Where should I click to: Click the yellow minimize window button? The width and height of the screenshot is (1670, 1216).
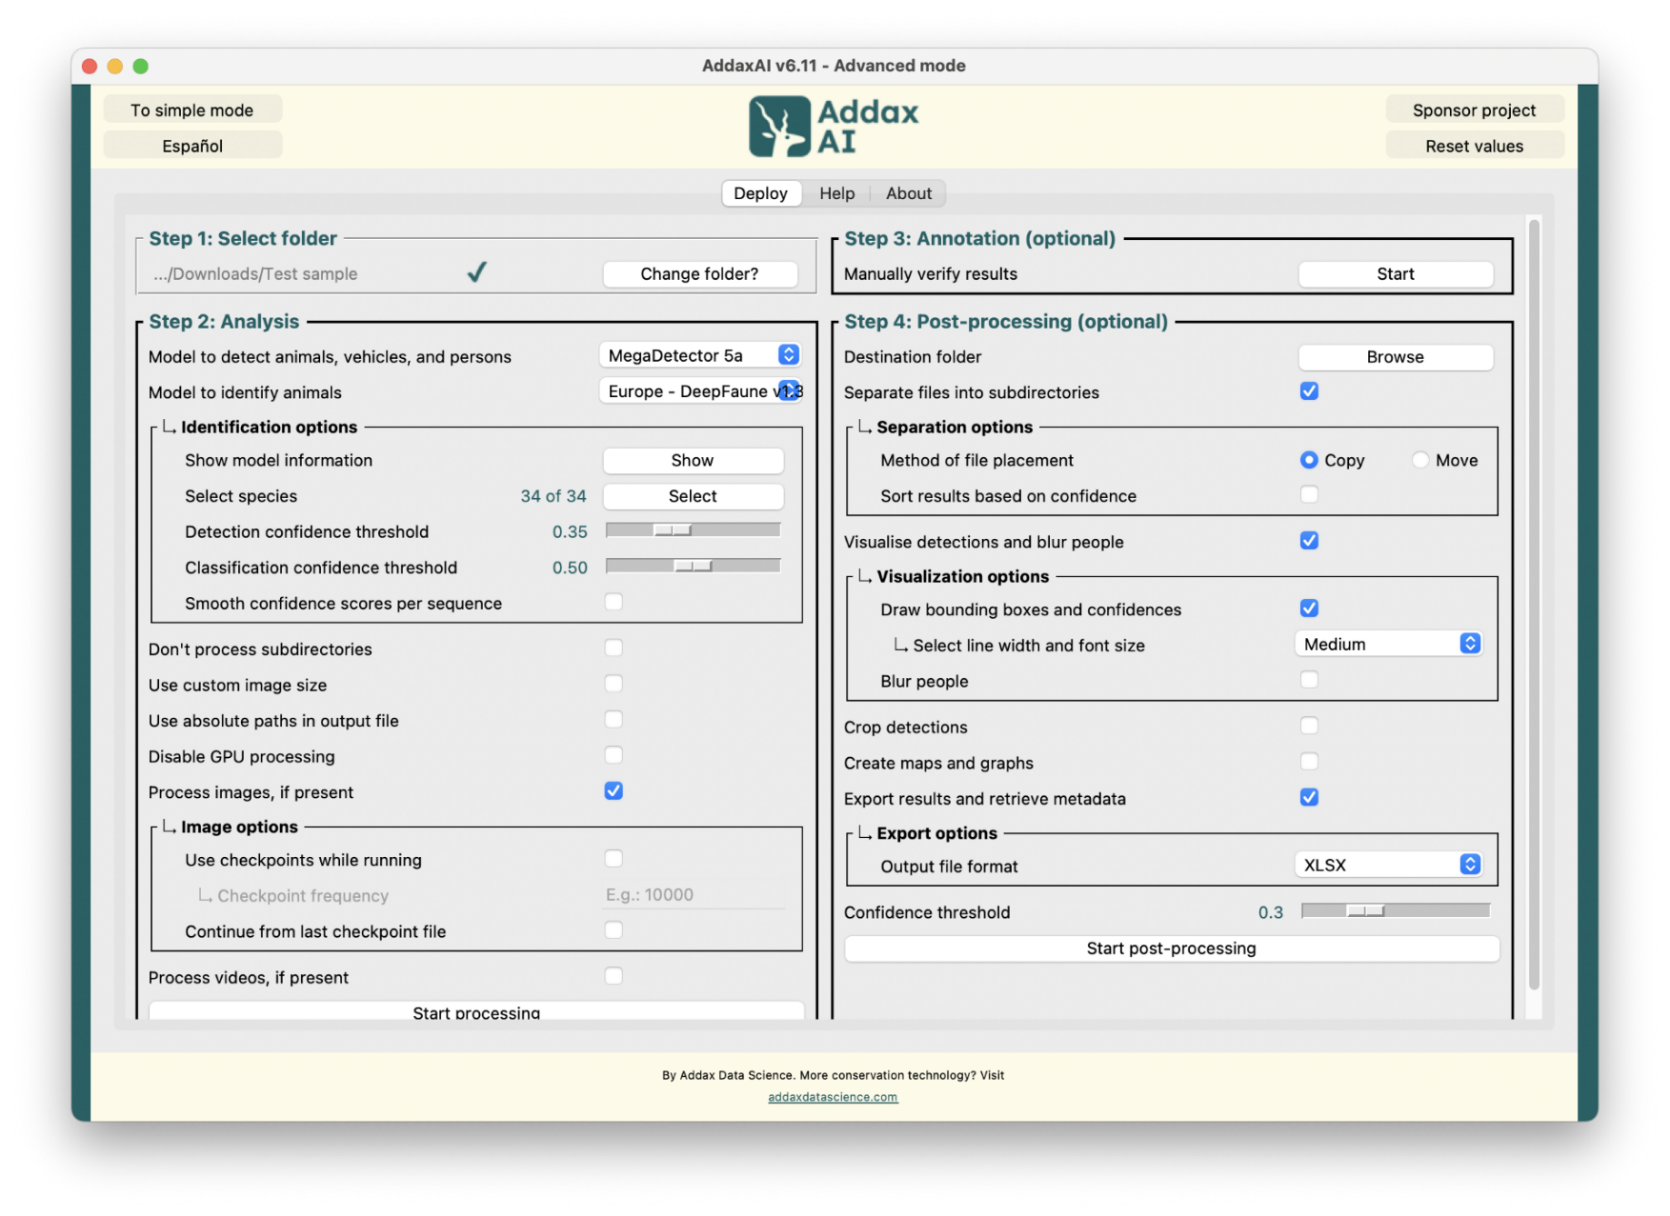[115, 66]
